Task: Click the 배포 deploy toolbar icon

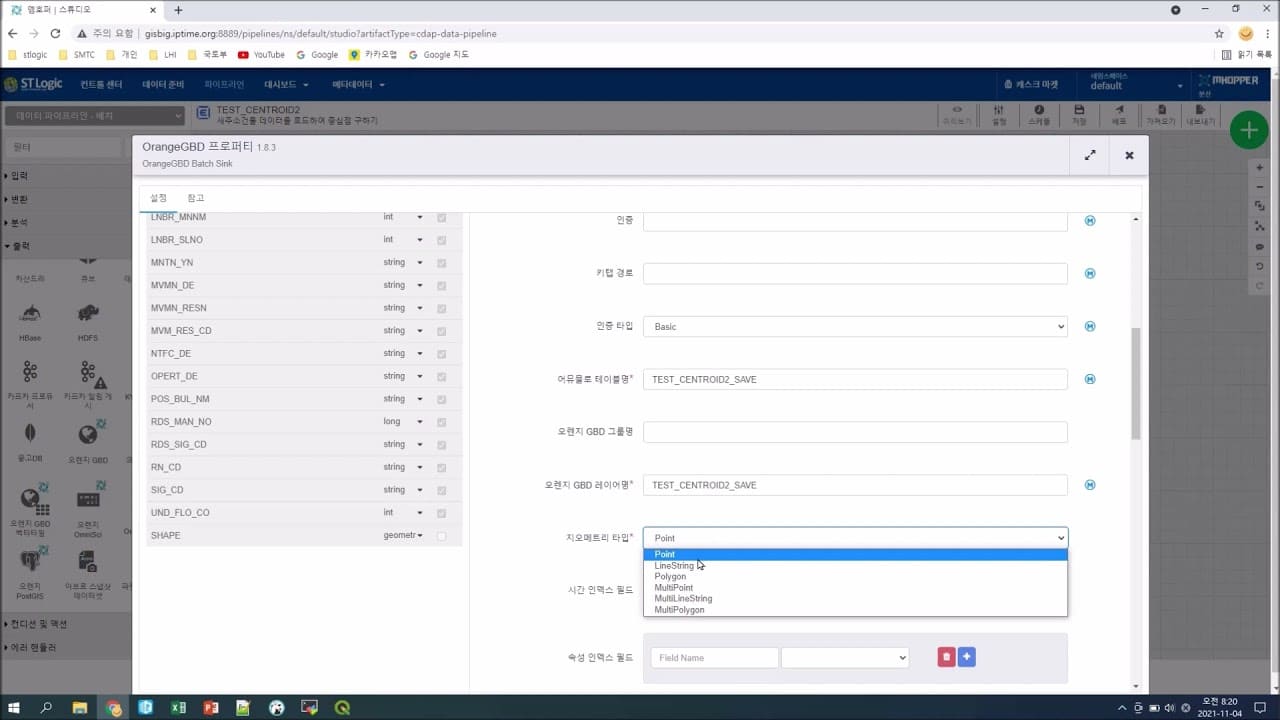Action: (1119, 115)
